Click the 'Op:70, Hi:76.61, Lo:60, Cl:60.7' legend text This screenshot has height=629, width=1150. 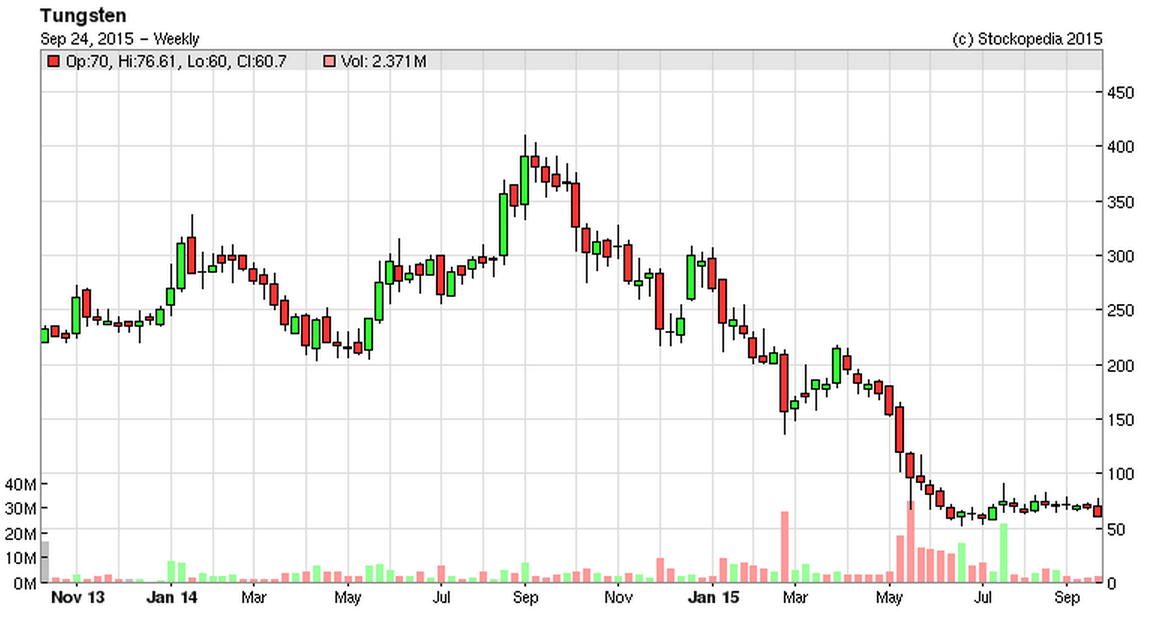pyautogui.click(x=176, y=62)
